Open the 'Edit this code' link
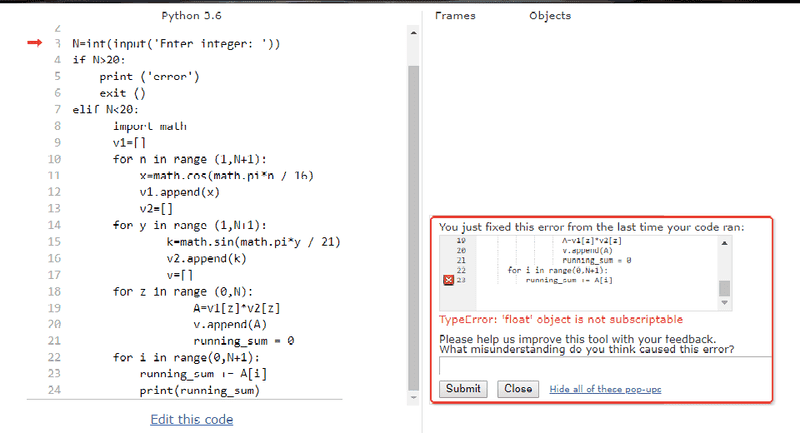 191,419
